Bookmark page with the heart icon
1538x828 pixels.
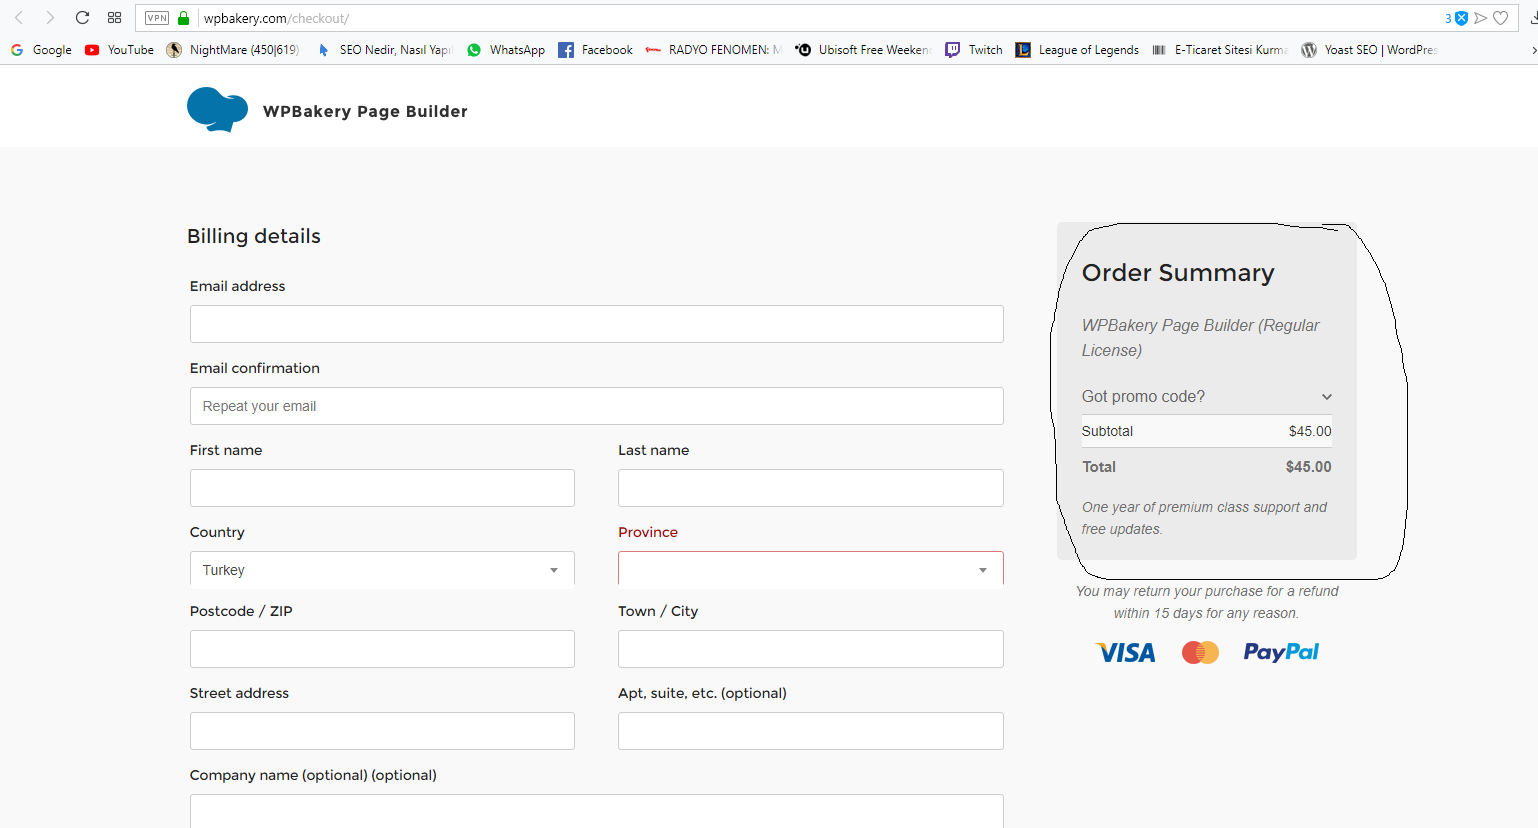pyautogui.click(x=1500, y=18)
